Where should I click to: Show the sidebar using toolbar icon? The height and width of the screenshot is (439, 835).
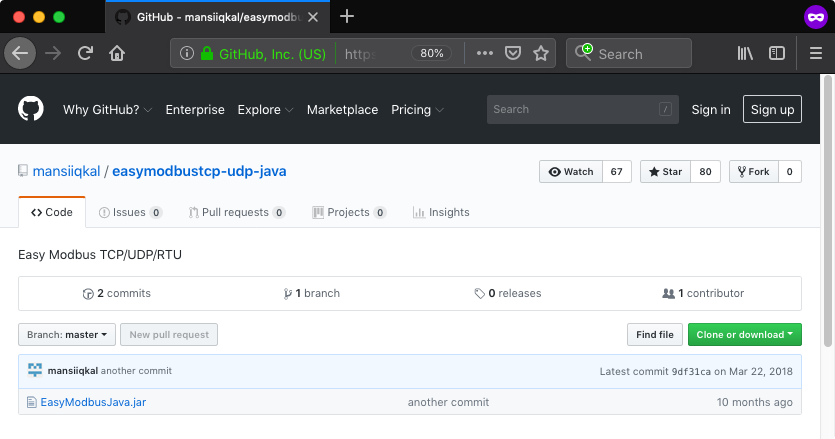(777, 53)
